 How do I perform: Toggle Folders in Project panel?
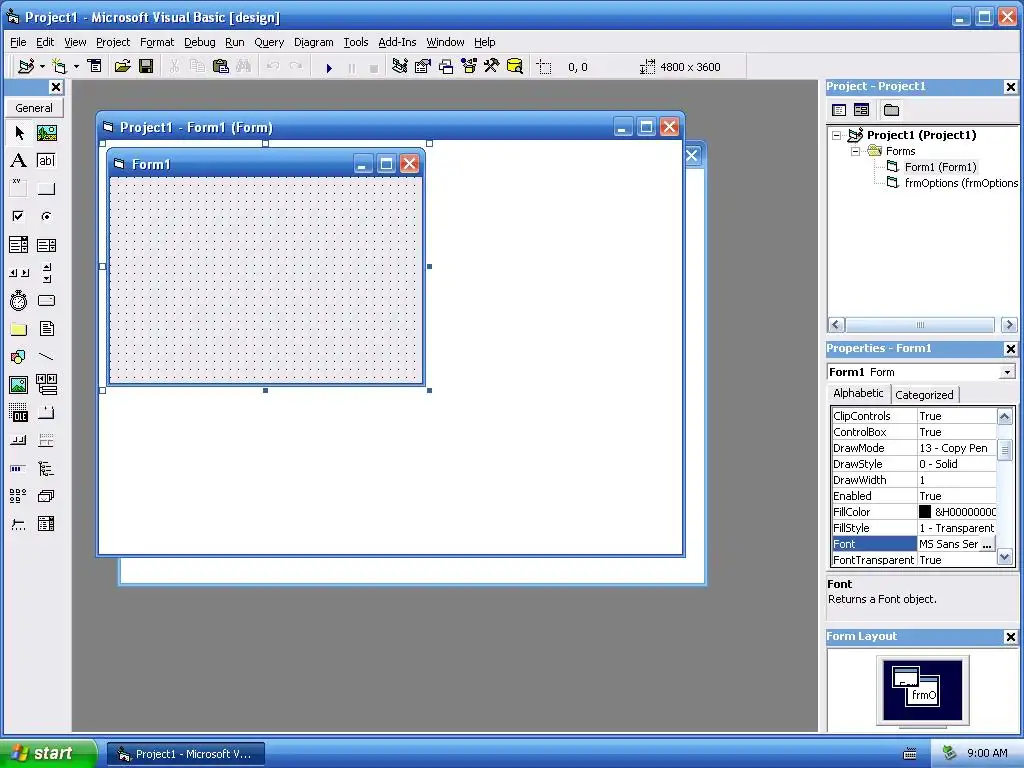tap(891, 110)
